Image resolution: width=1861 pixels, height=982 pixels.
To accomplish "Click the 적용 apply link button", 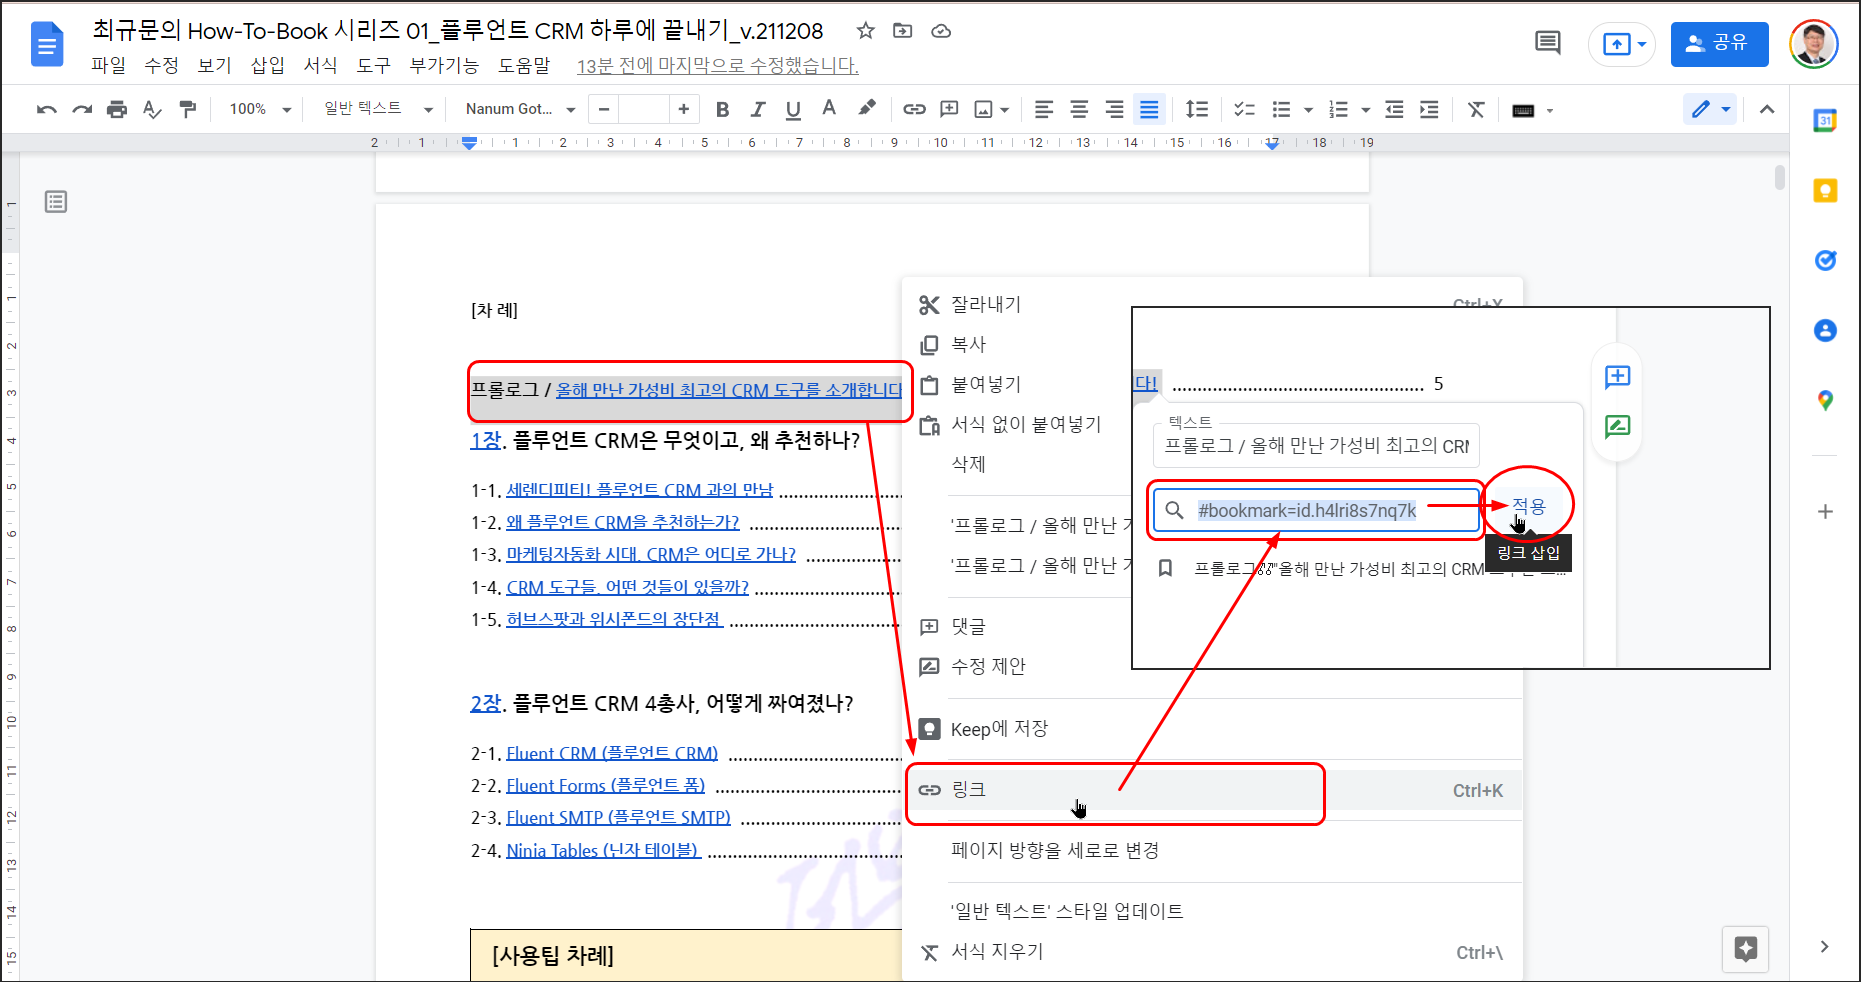I will click(x=1529, y=507).
